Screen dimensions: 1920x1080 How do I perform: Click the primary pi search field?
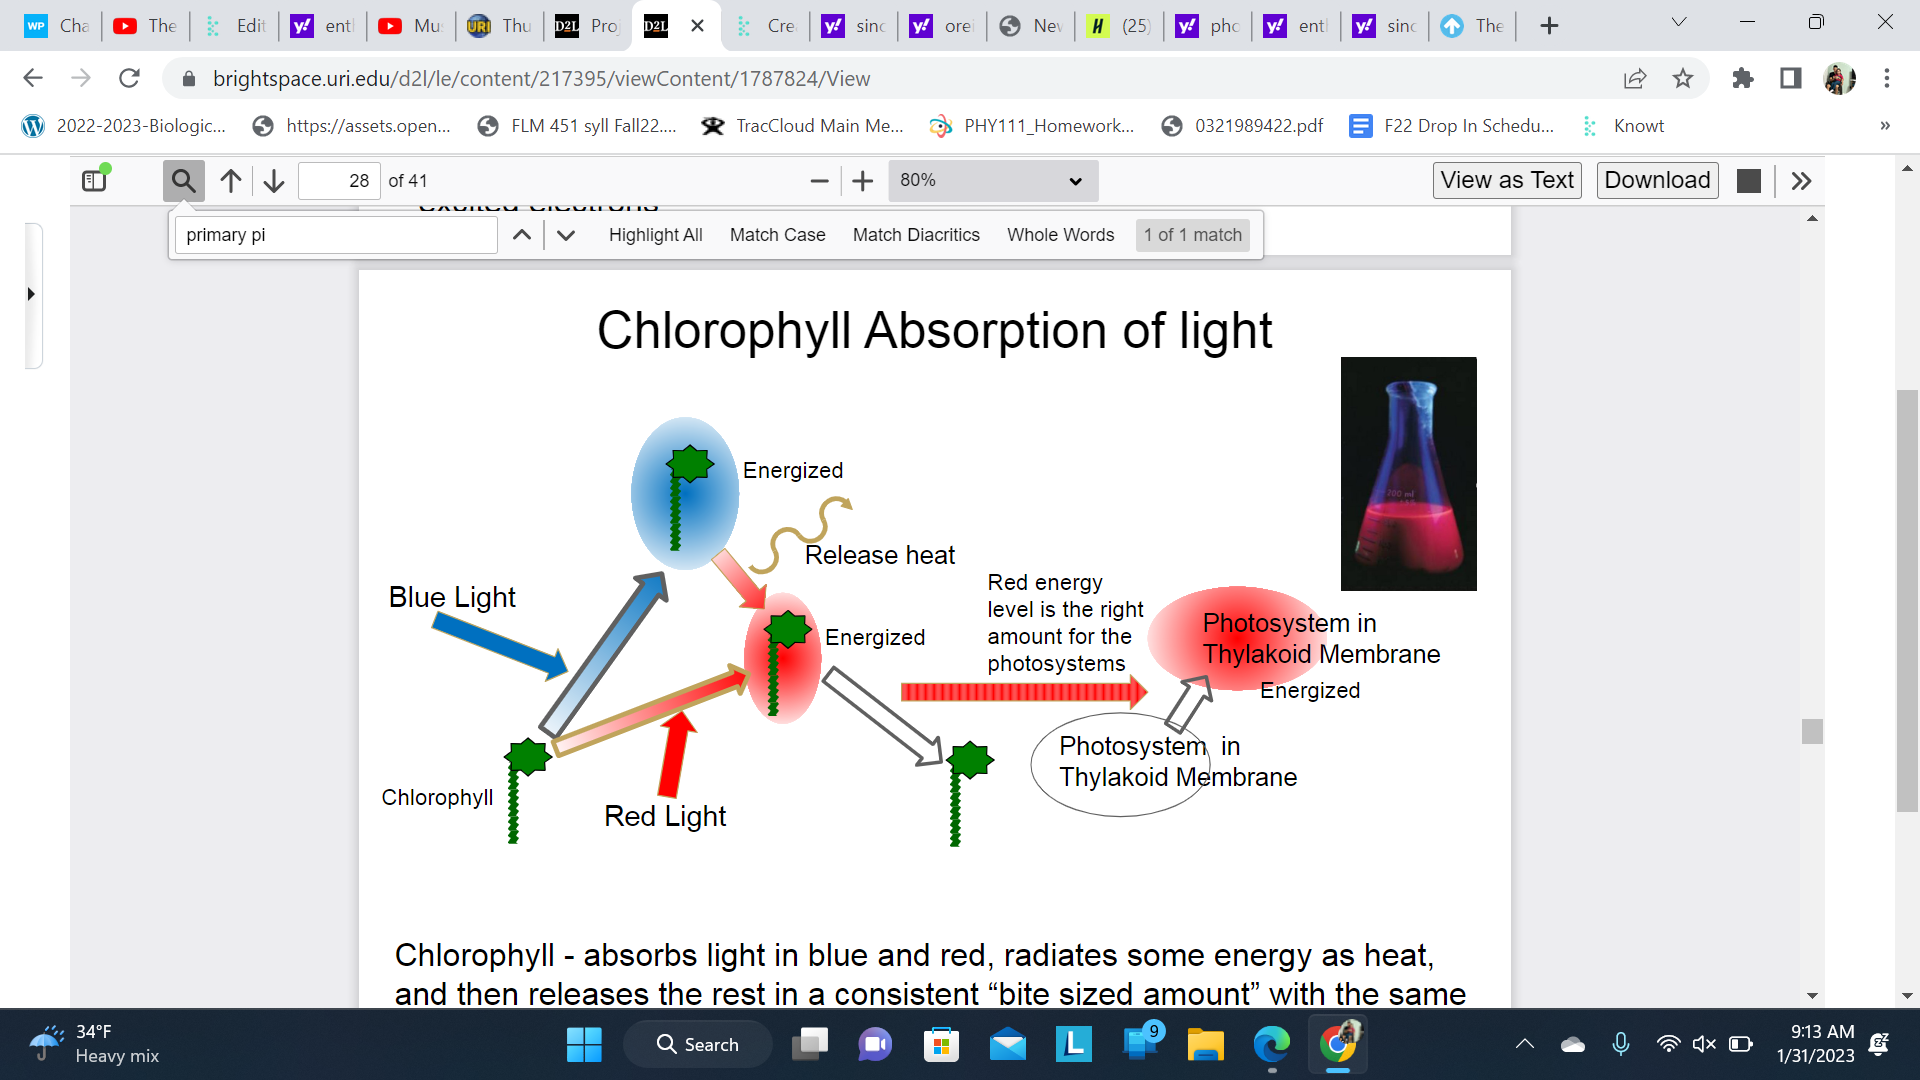click(x=336, y=235)
